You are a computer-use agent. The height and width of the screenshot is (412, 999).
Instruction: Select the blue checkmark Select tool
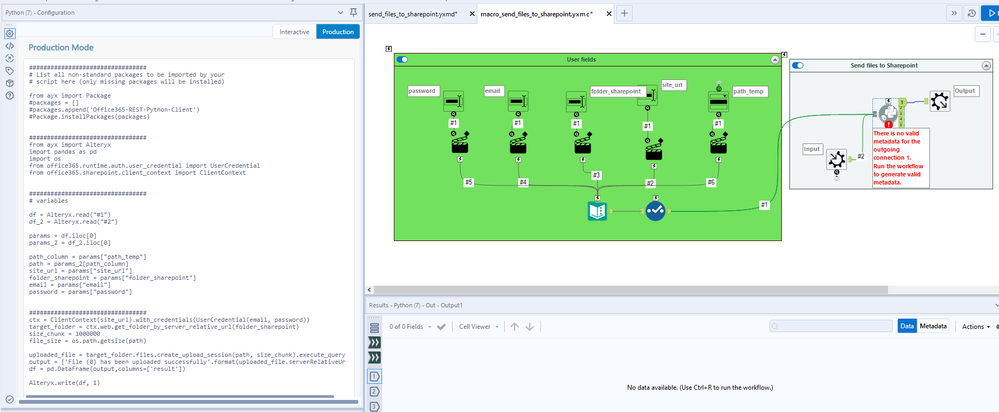coord(655,211)
